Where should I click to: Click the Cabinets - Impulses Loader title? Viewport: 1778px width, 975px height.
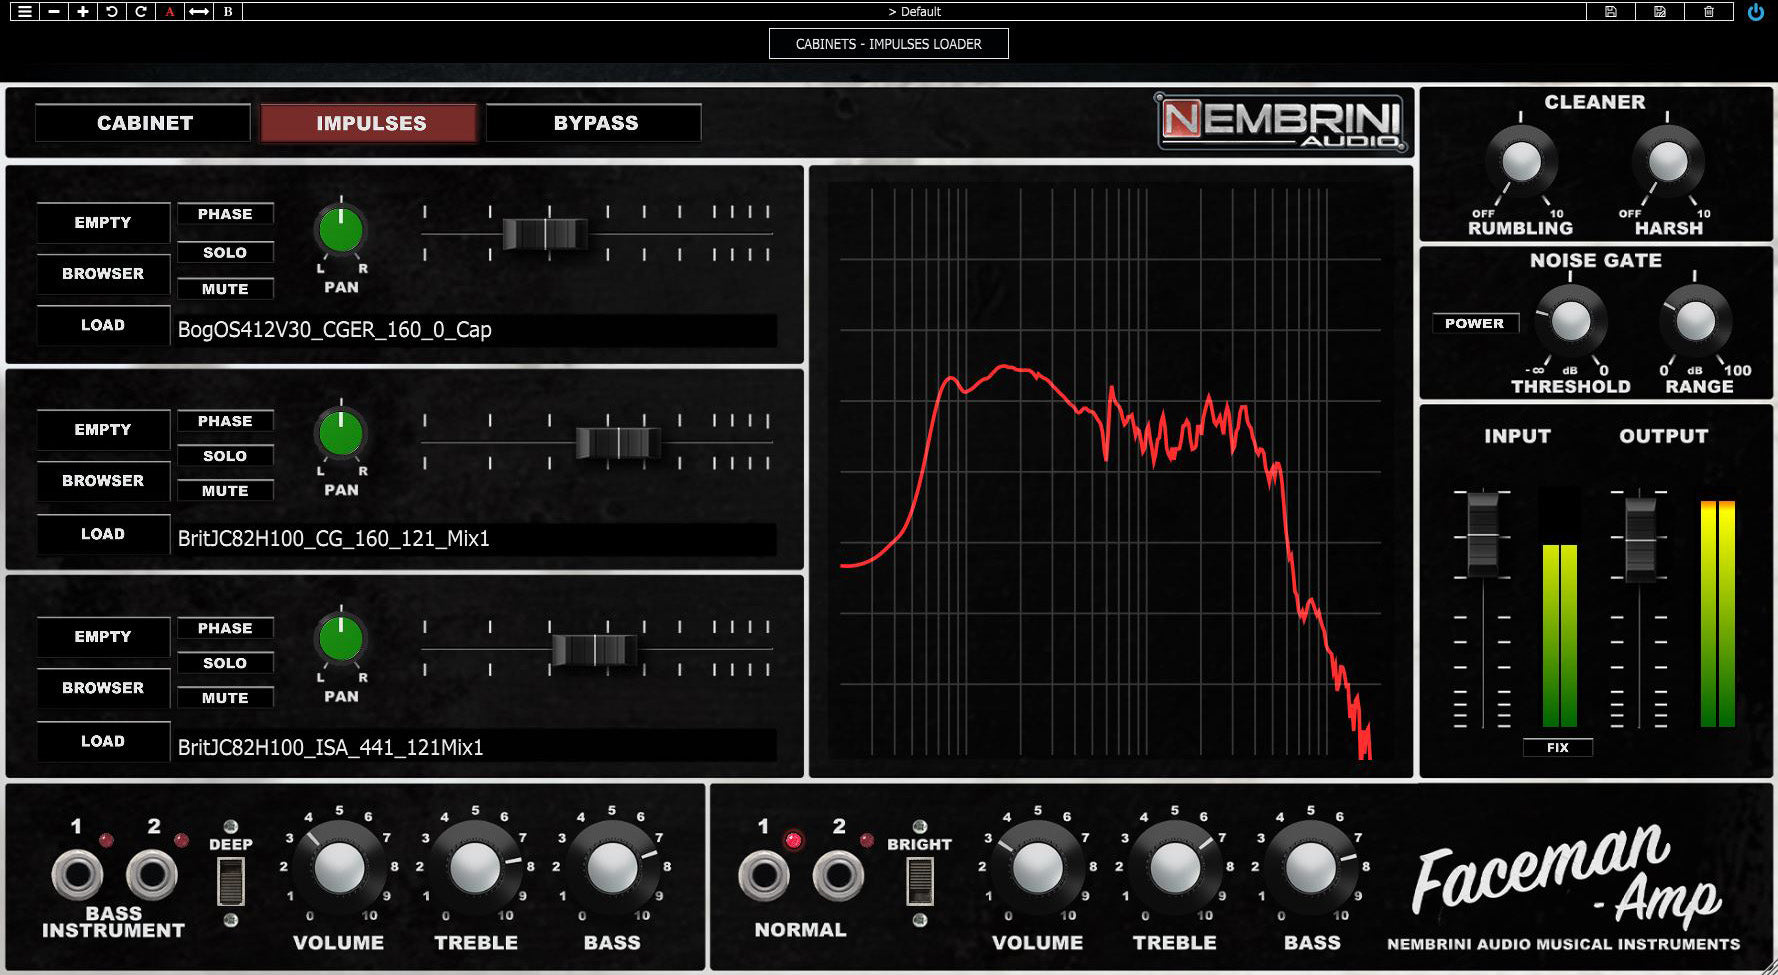pos(888,44)
